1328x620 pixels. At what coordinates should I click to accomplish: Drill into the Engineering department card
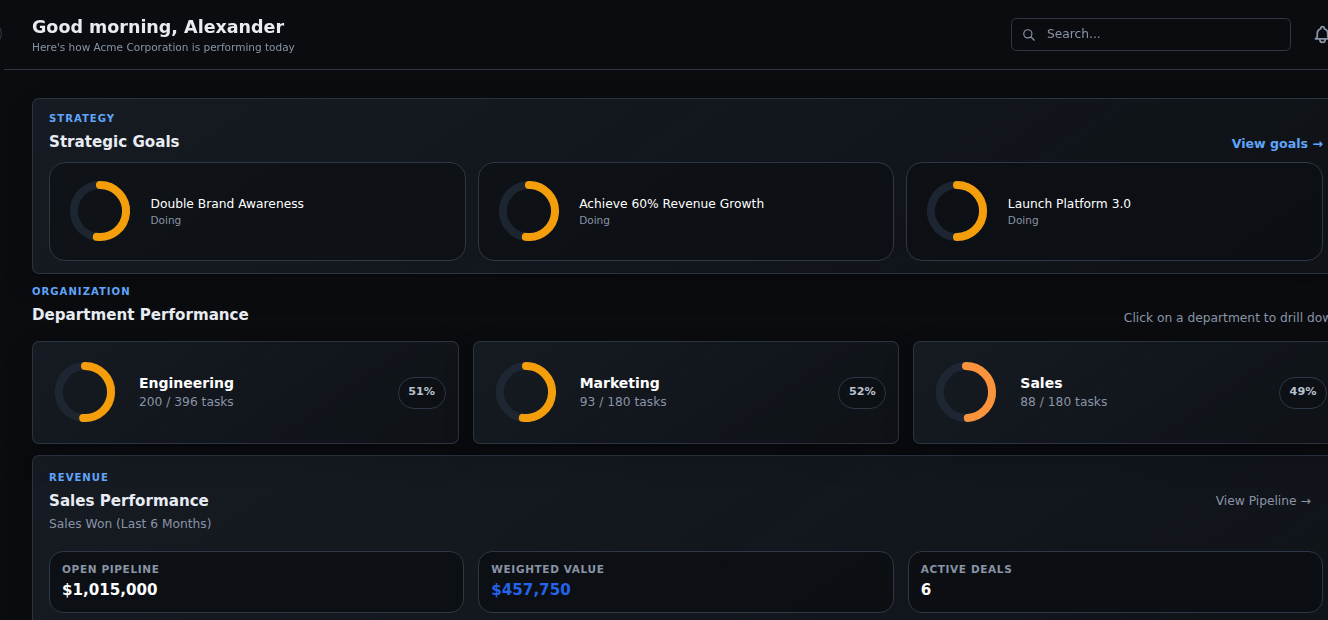(245, 392)
